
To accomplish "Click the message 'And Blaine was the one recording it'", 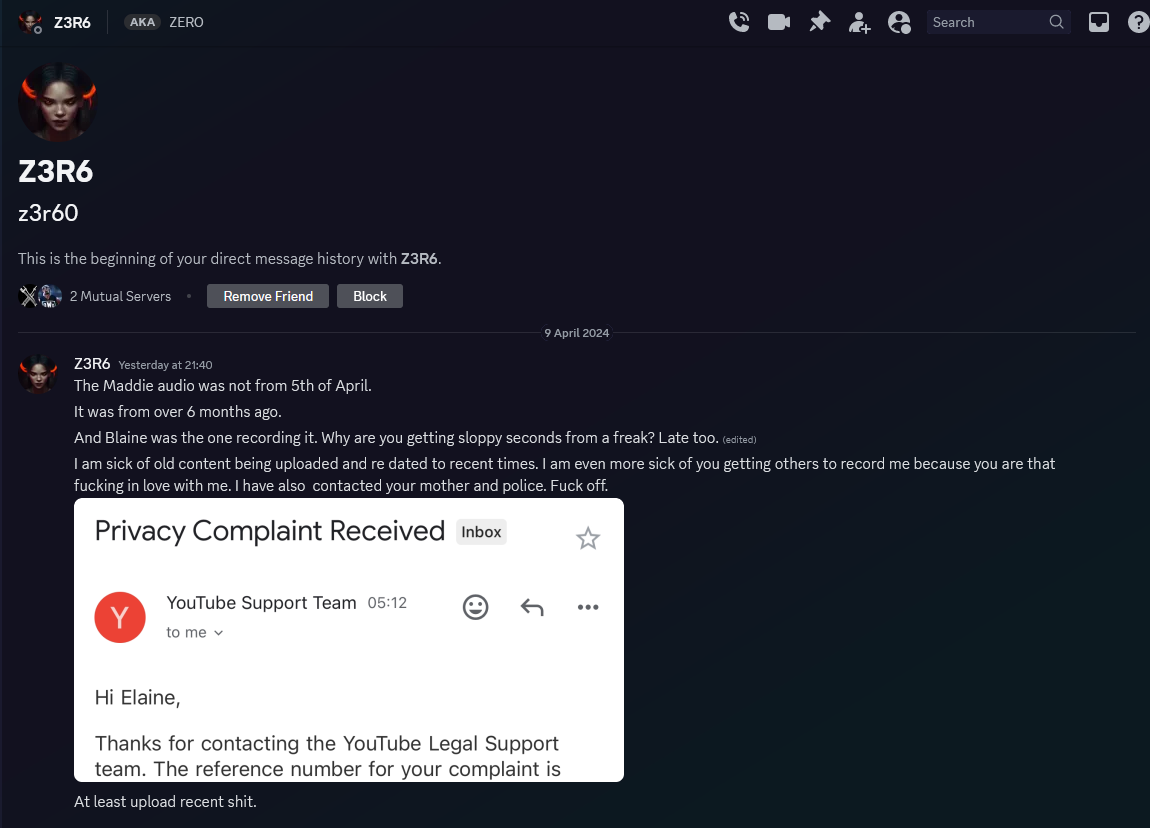I will (396, 438).
